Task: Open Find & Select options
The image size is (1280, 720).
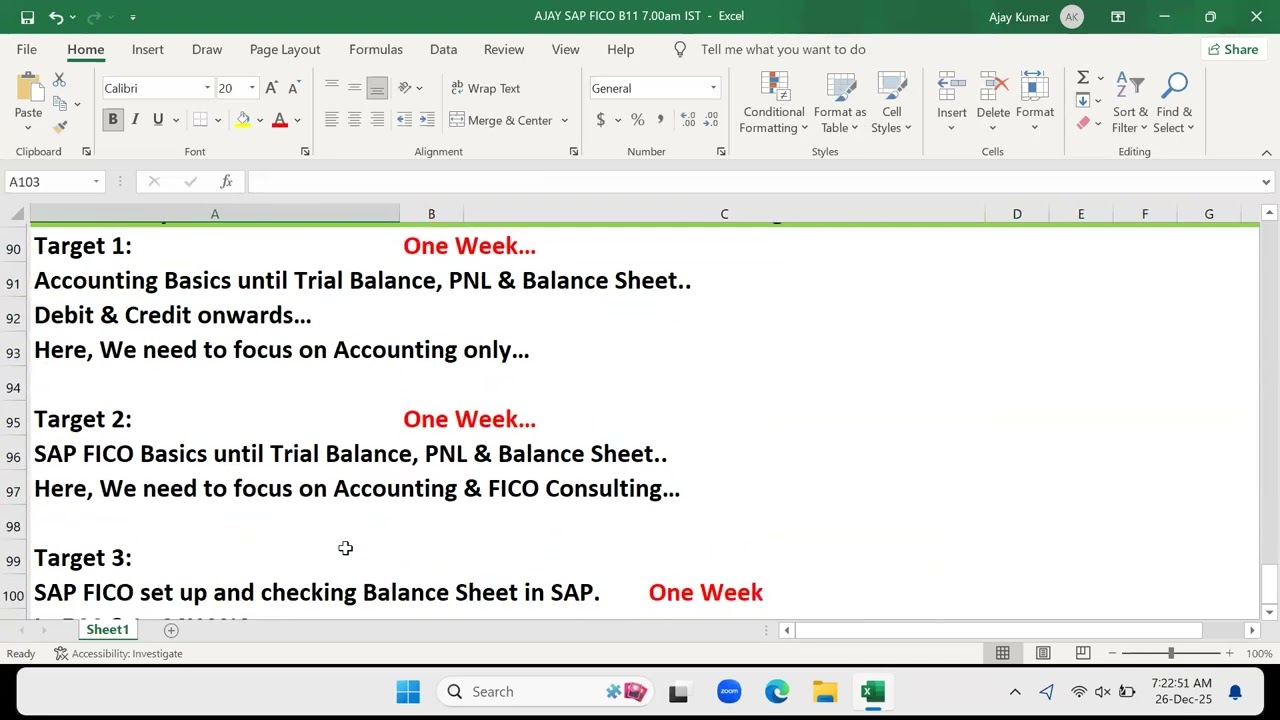Action: pyautogui.click(x=1174, y=103)
